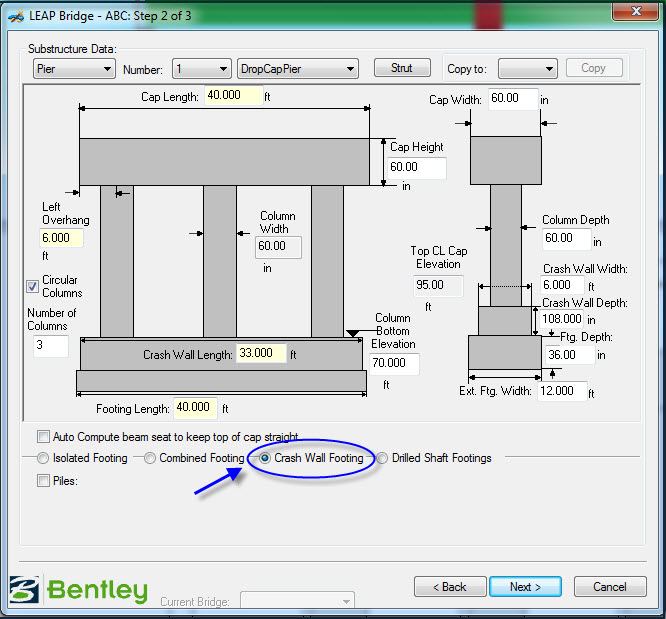
Task: Click the Cap Height label text
Action: pyautogui.click(x=417, y=147)
